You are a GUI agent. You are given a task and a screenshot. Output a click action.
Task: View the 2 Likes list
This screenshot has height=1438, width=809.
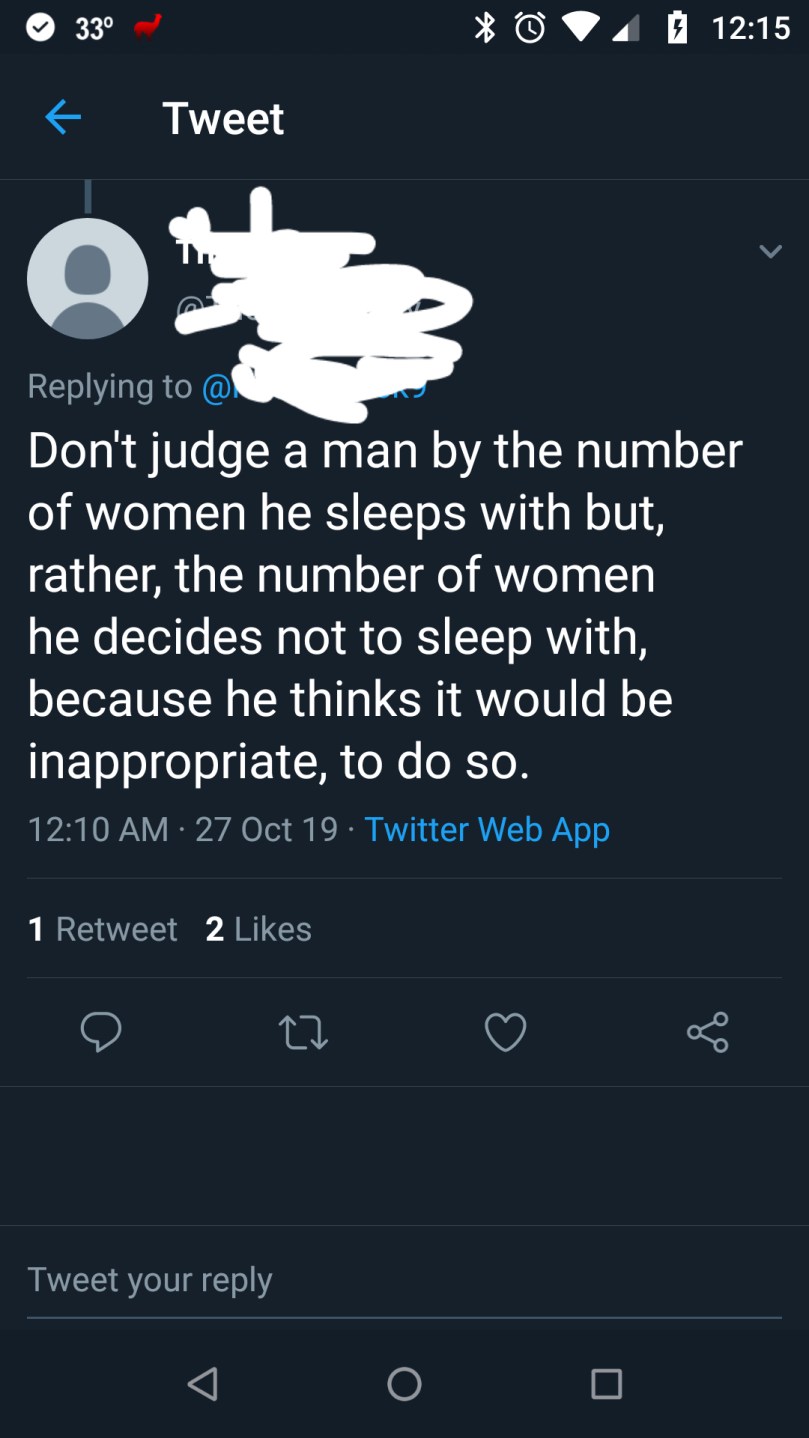tap(259, 929)
